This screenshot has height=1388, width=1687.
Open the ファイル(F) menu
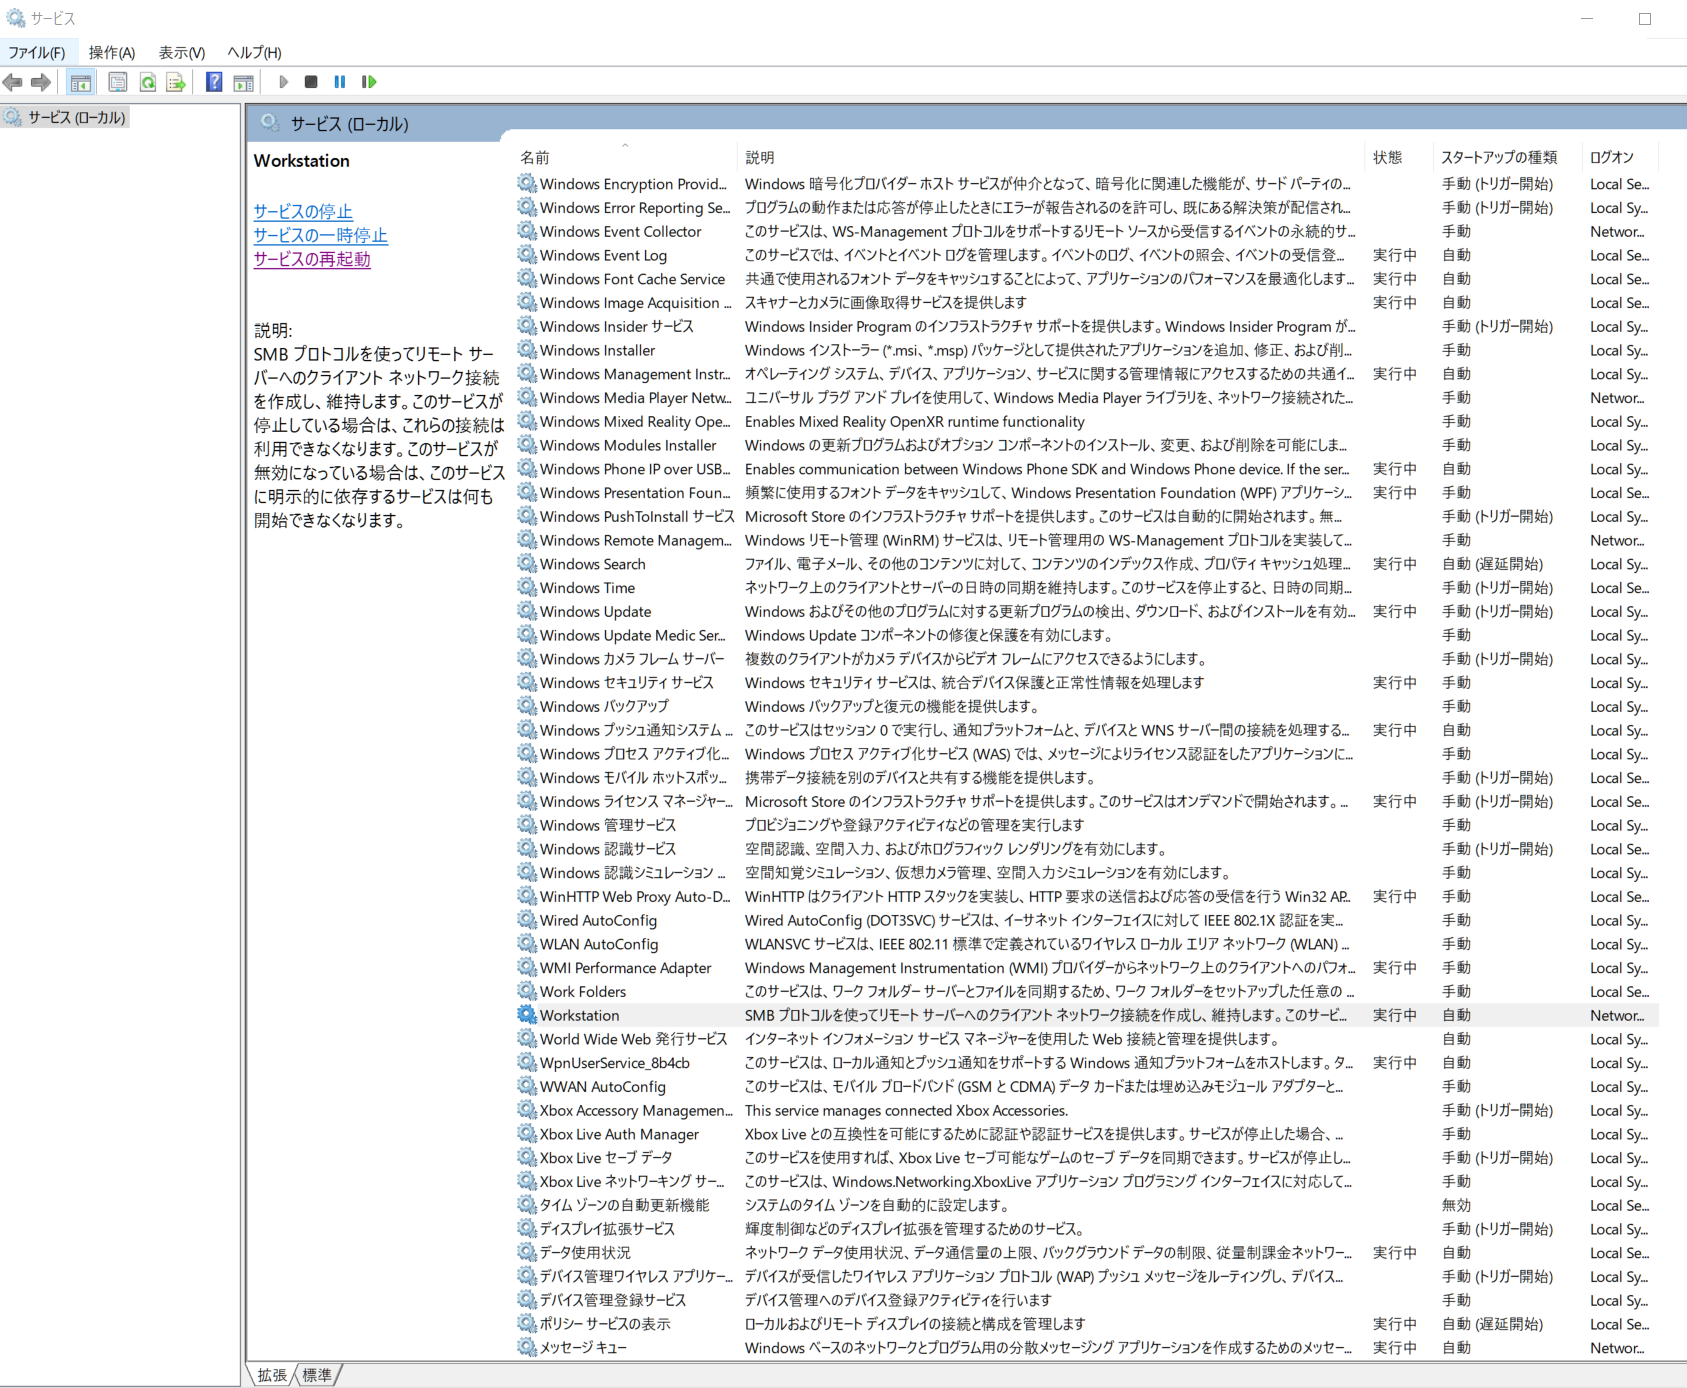[37, 52]
